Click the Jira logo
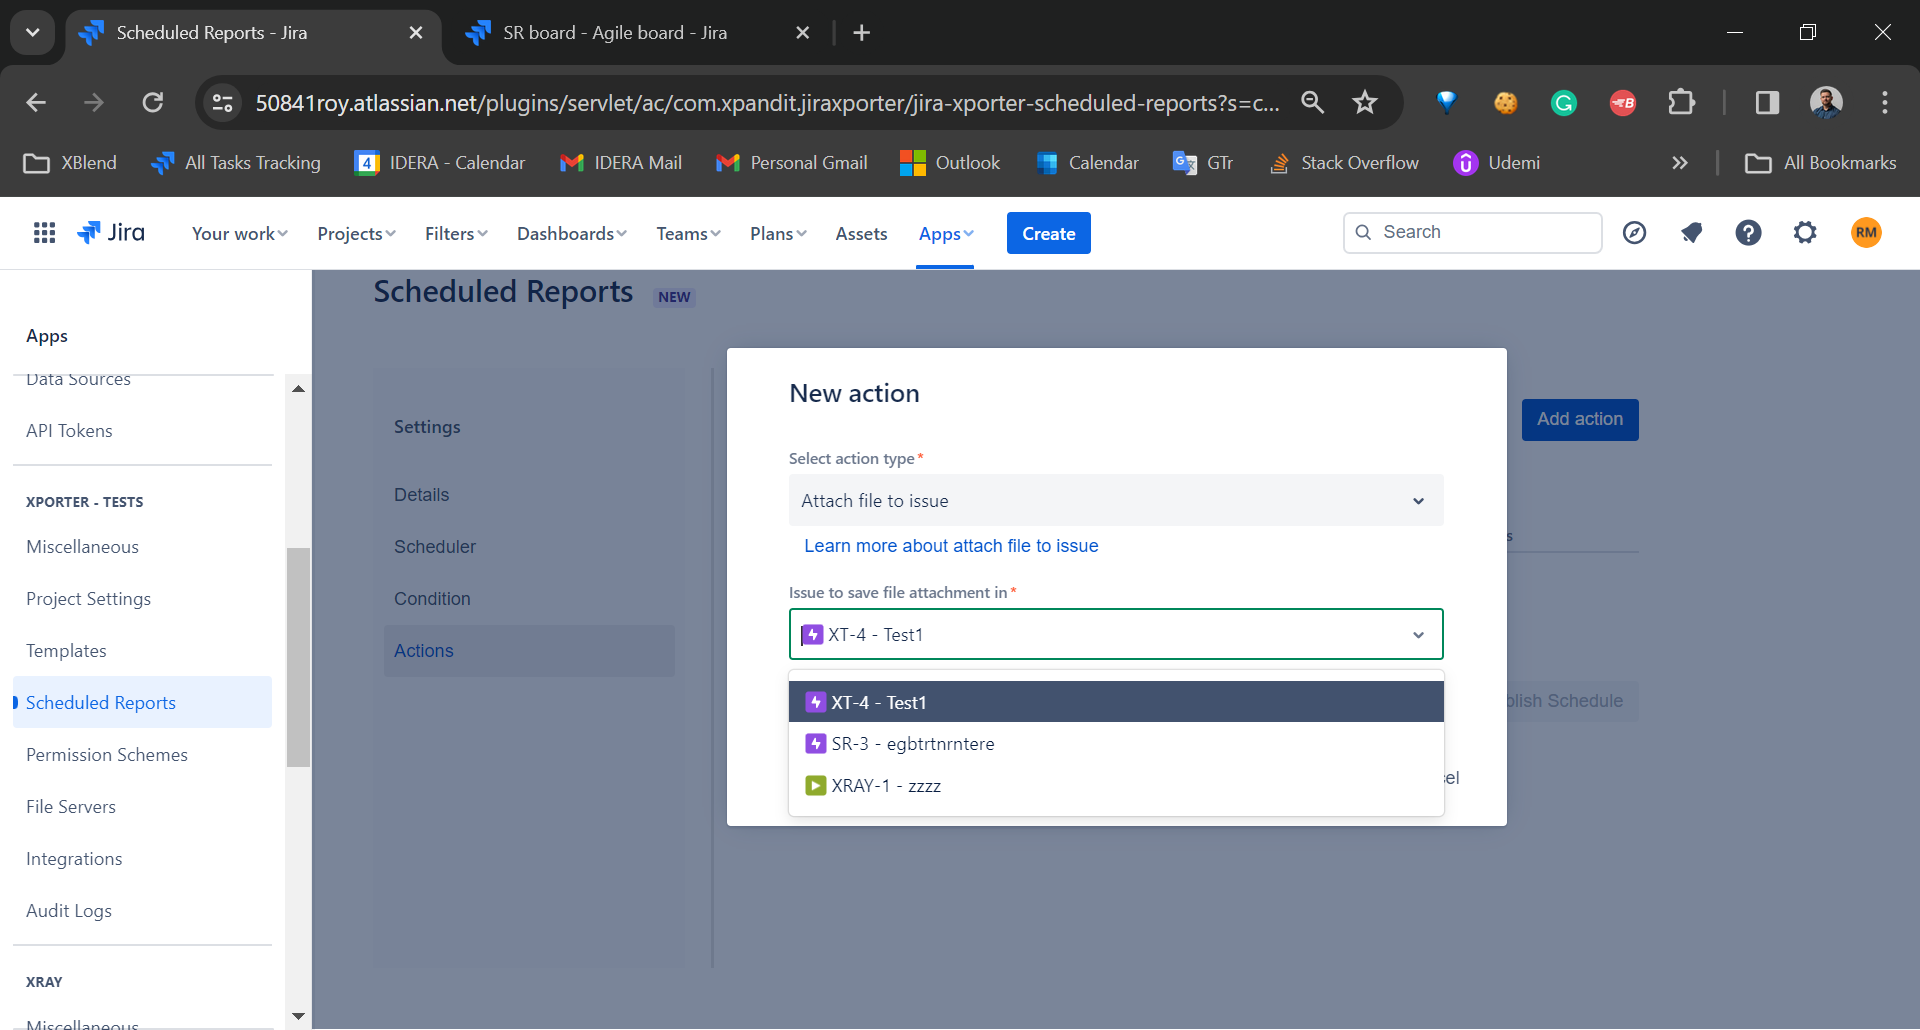The height and width of the screenshot is (1030, 1920). coord(110,232)
